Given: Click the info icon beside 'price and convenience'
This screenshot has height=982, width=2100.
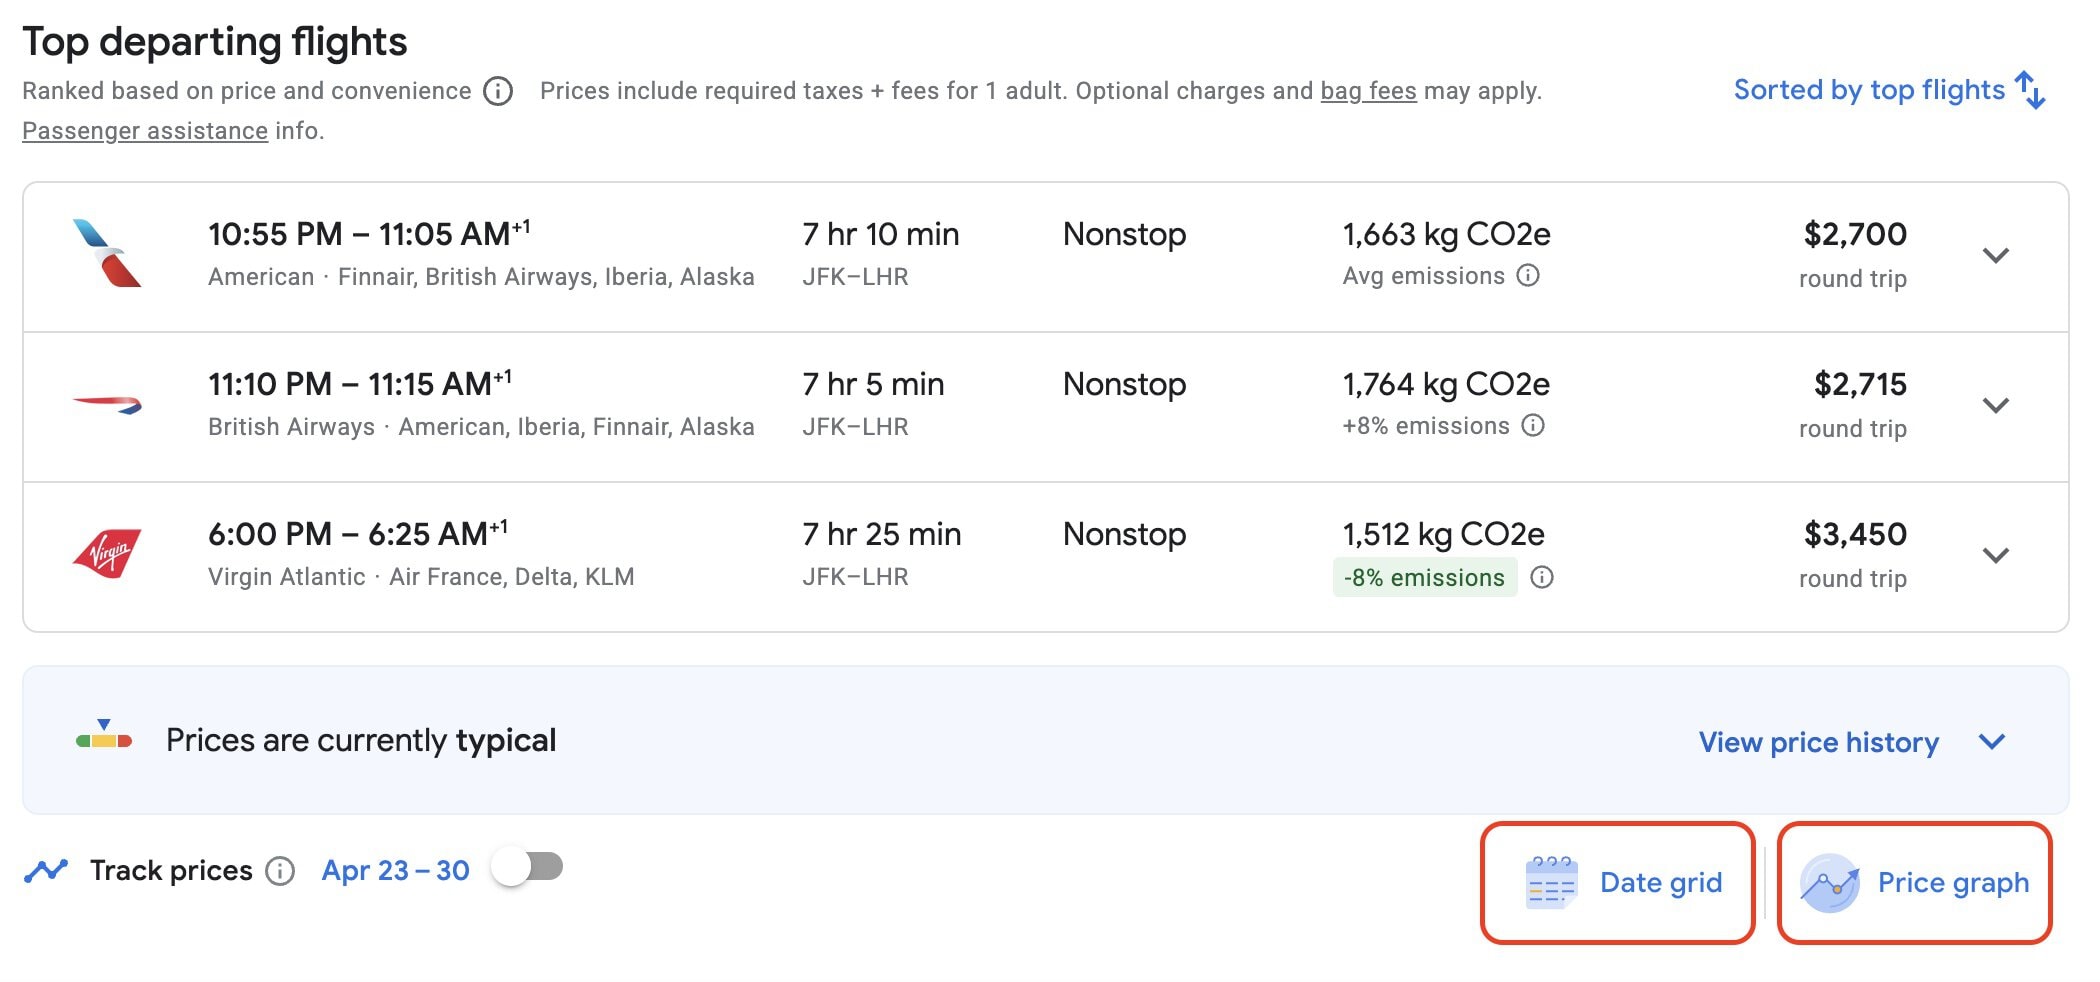Looking at the screenshot, I should tap(497, 91).
